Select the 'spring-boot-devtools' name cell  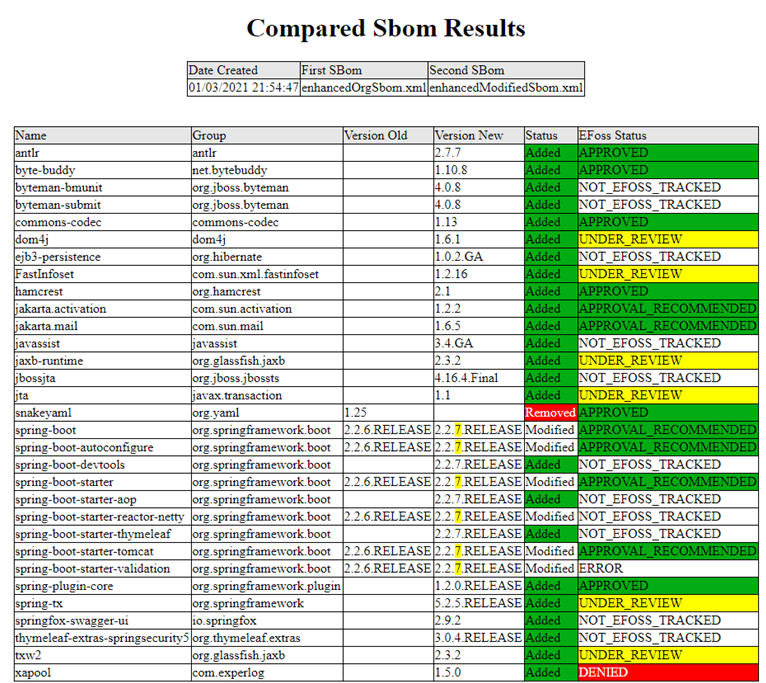[103, 465]
